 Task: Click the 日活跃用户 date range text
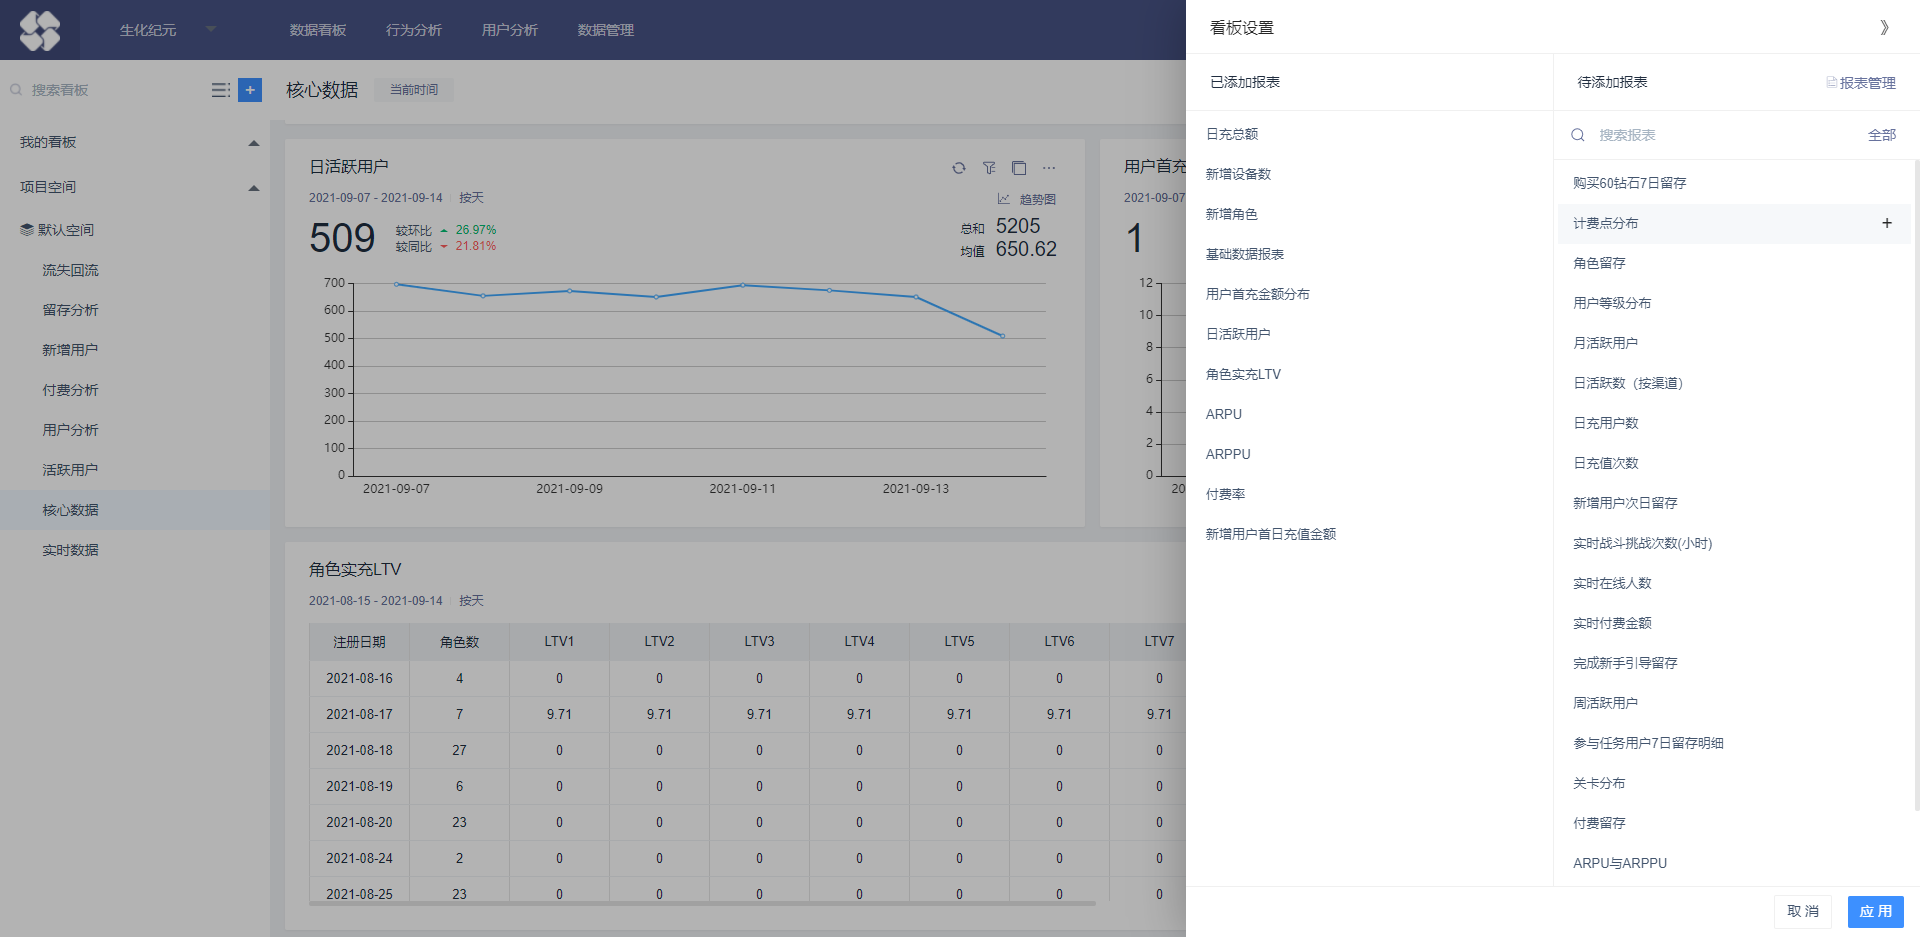(x=375, y=198)
